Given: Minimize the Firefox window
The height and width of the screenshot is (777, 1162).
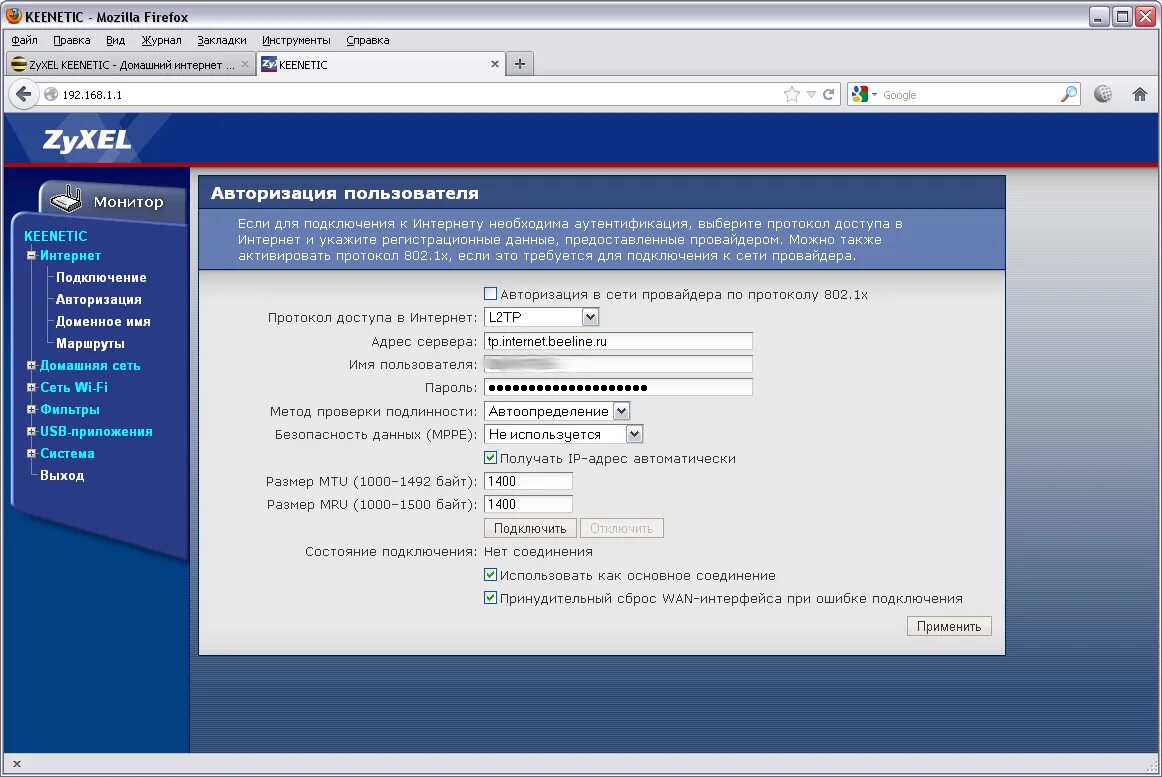Looking at the screenshot, I should (1098, 16).
